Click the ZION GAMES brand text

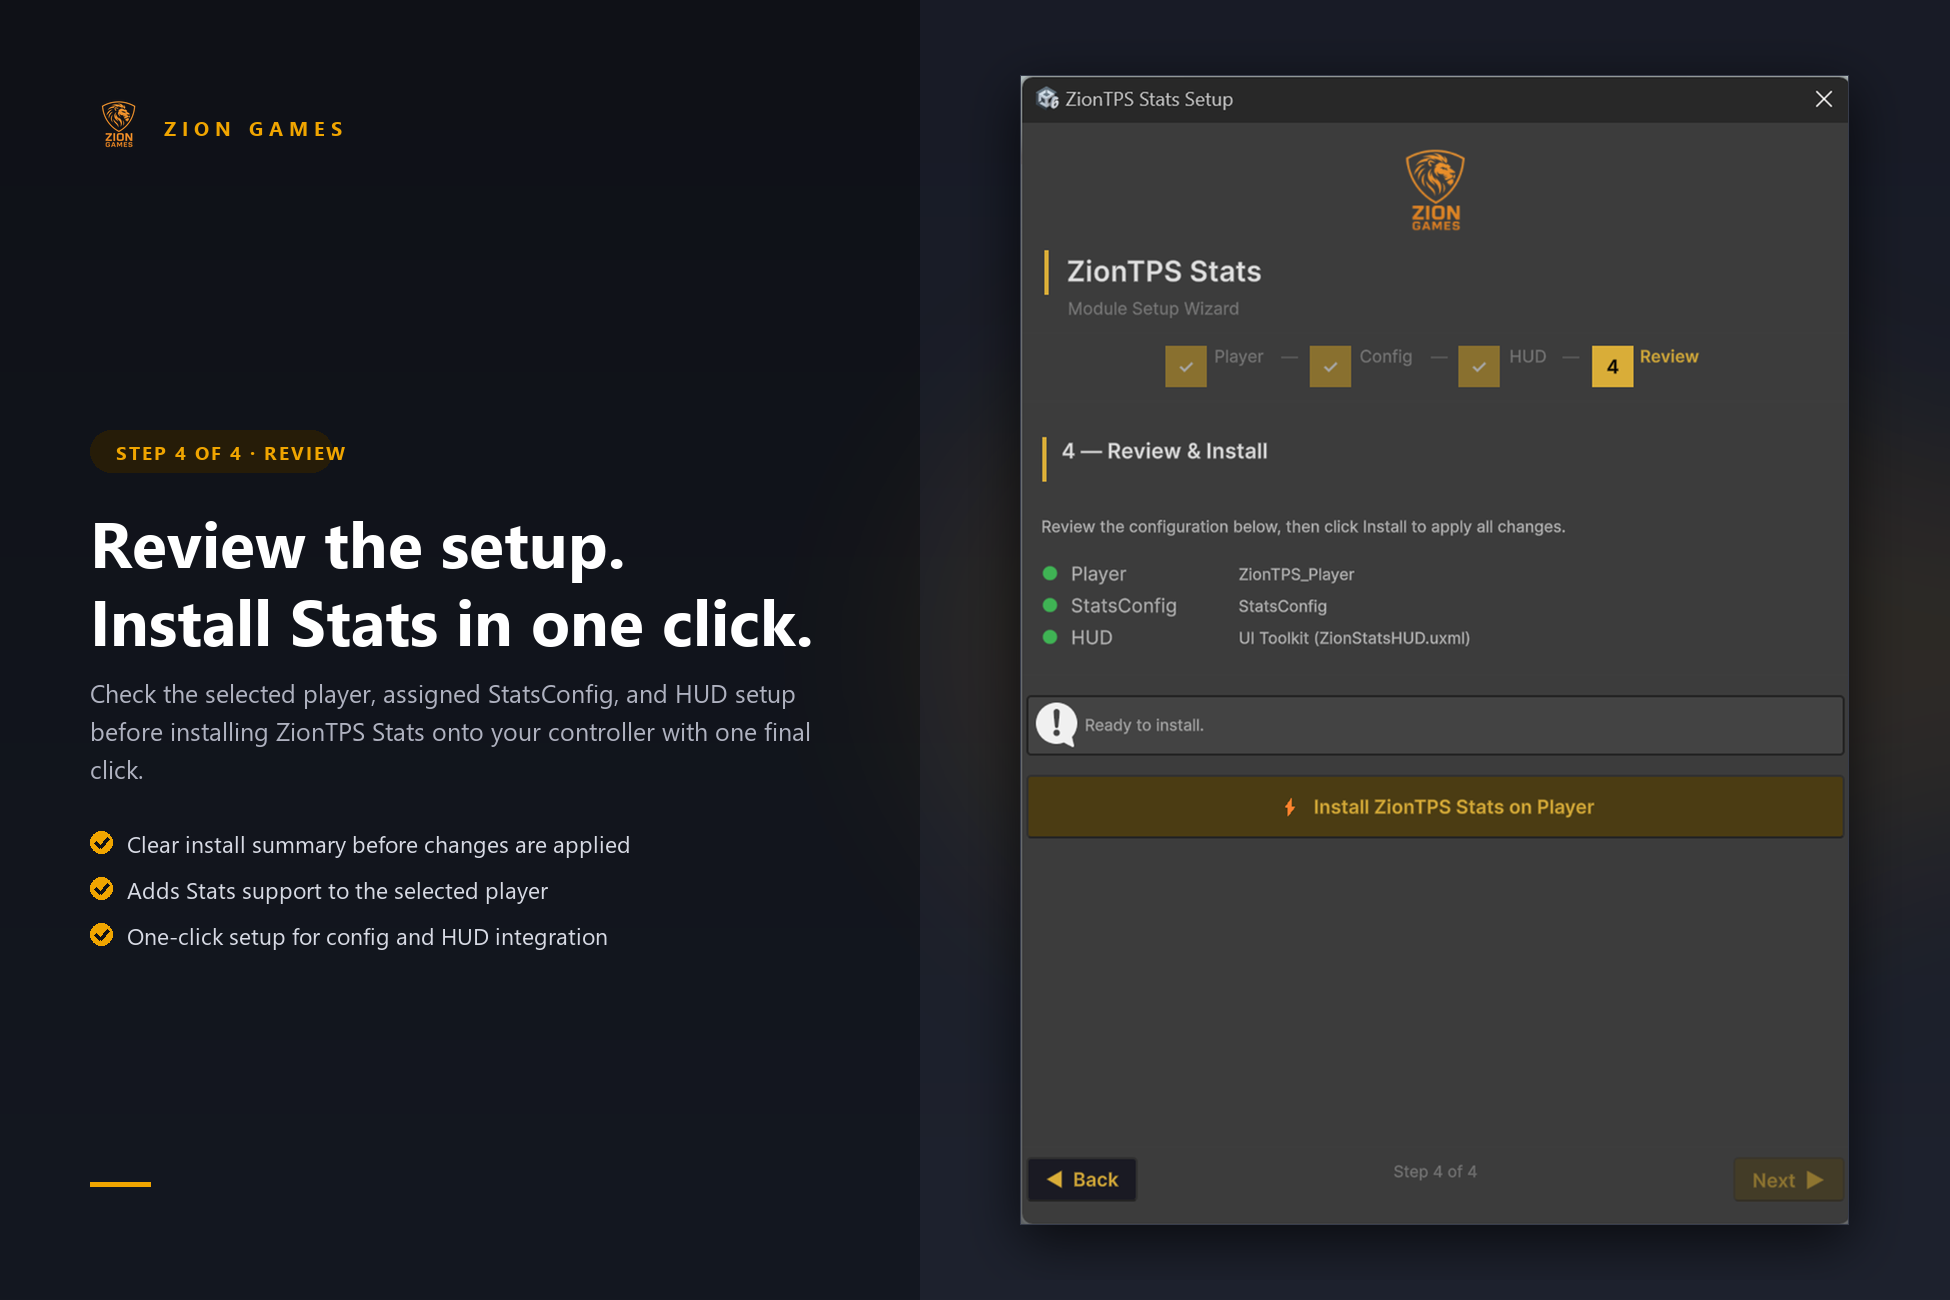click(254, 129)
